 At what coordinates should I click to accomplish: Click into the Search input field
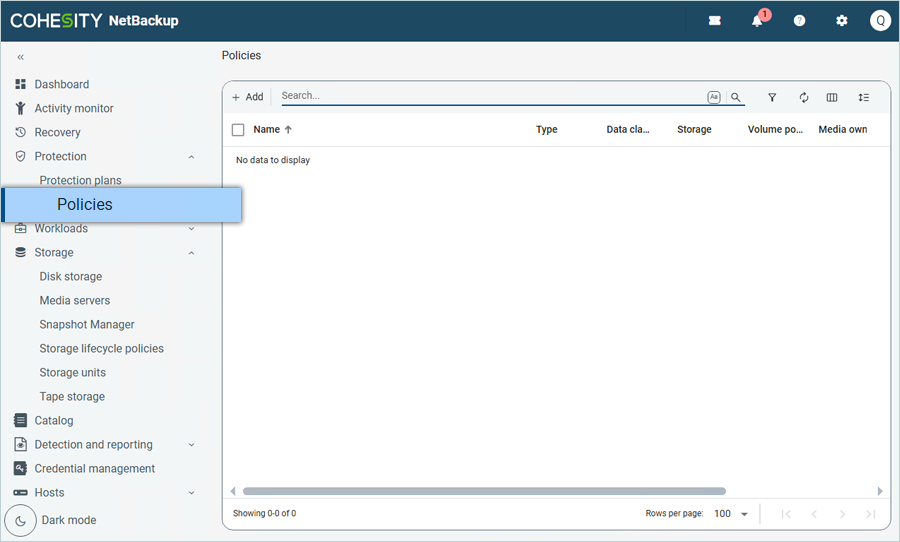pyautogui.click(x=490, y=96)
